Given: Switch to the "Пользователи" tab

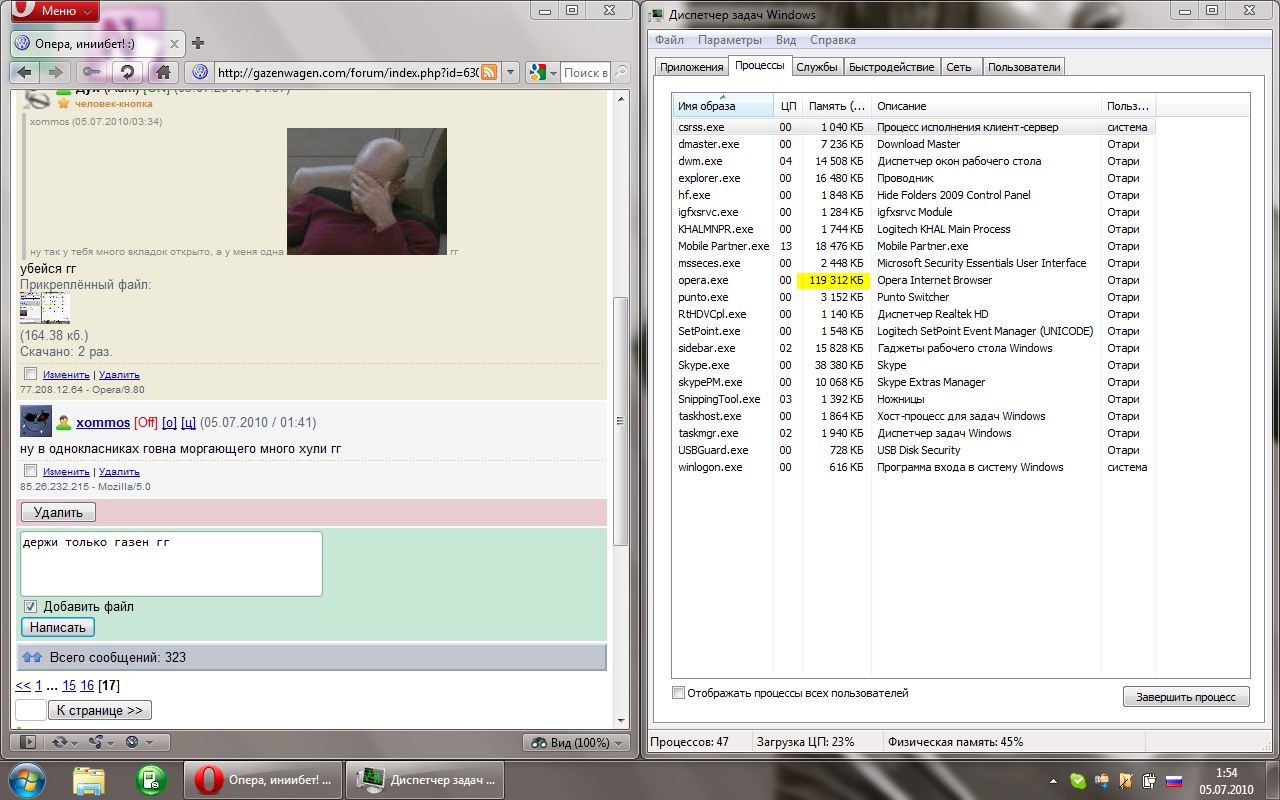Looking at the screenshot, I should (1024, 67).
